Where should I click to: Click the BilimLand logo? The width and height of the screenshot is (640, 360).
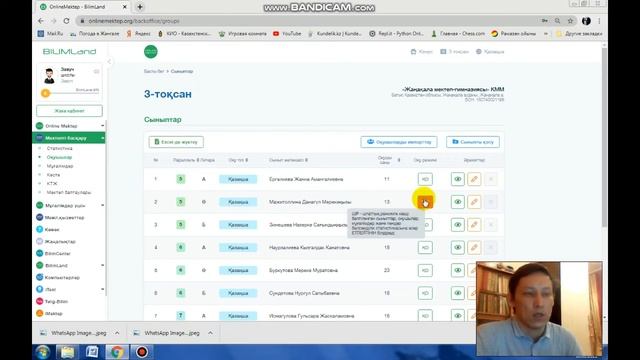point(69,52)
